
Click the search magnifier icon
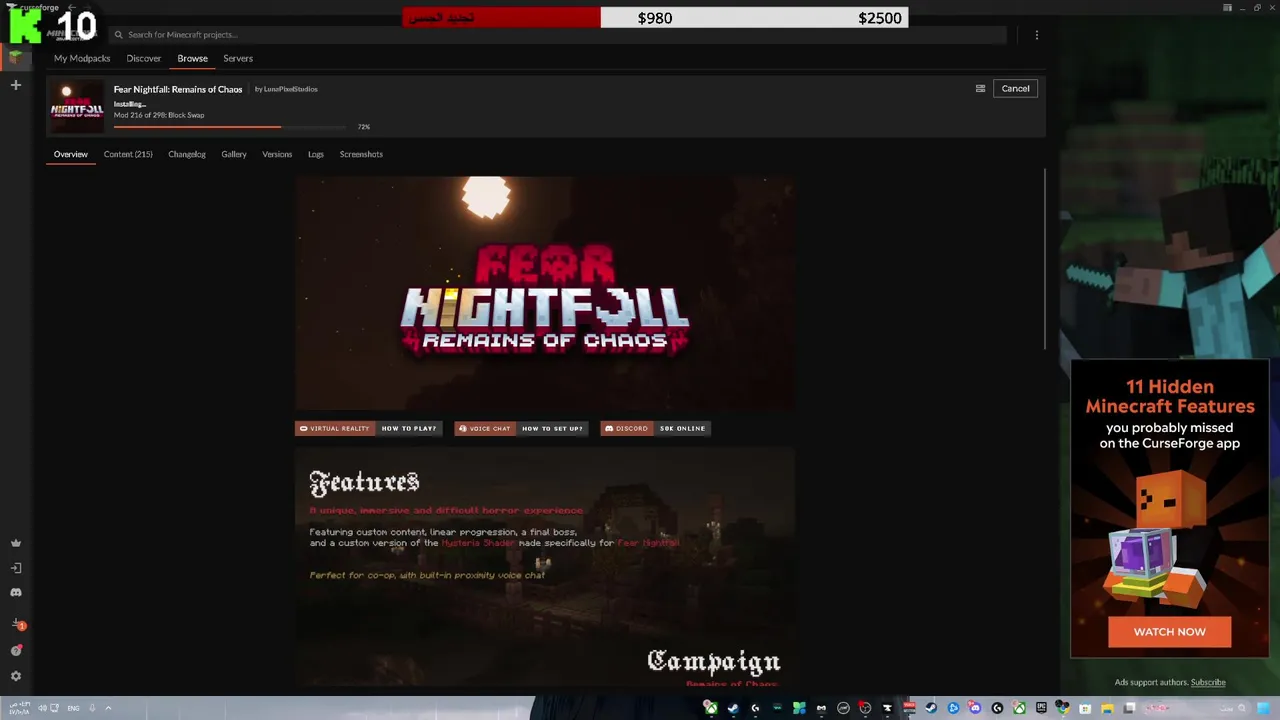coord(118,35)
